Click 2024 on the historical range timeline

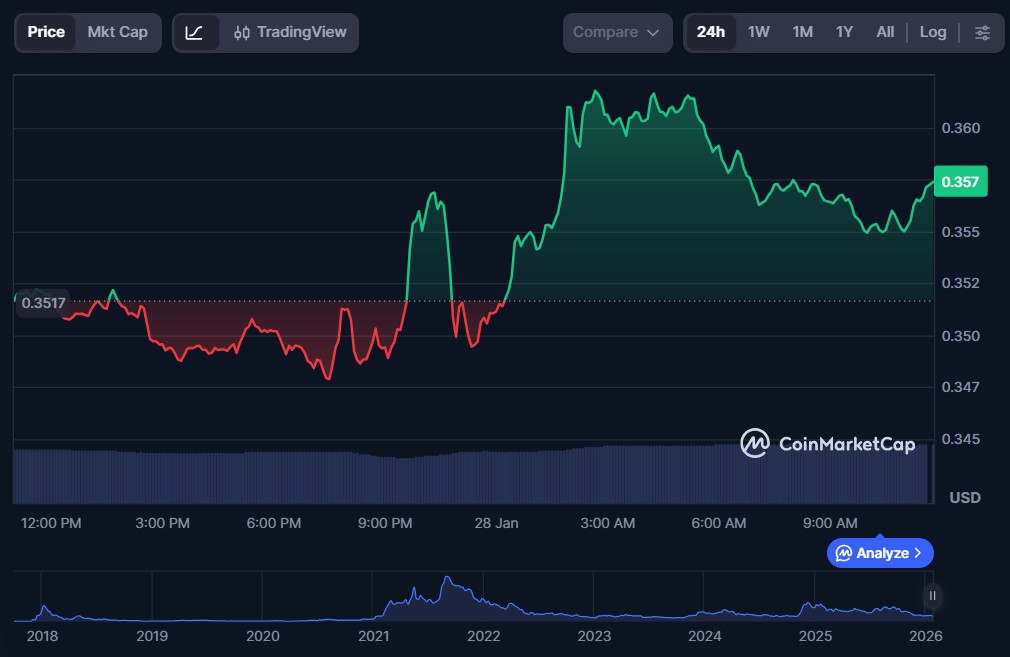[x=704, y=635]
